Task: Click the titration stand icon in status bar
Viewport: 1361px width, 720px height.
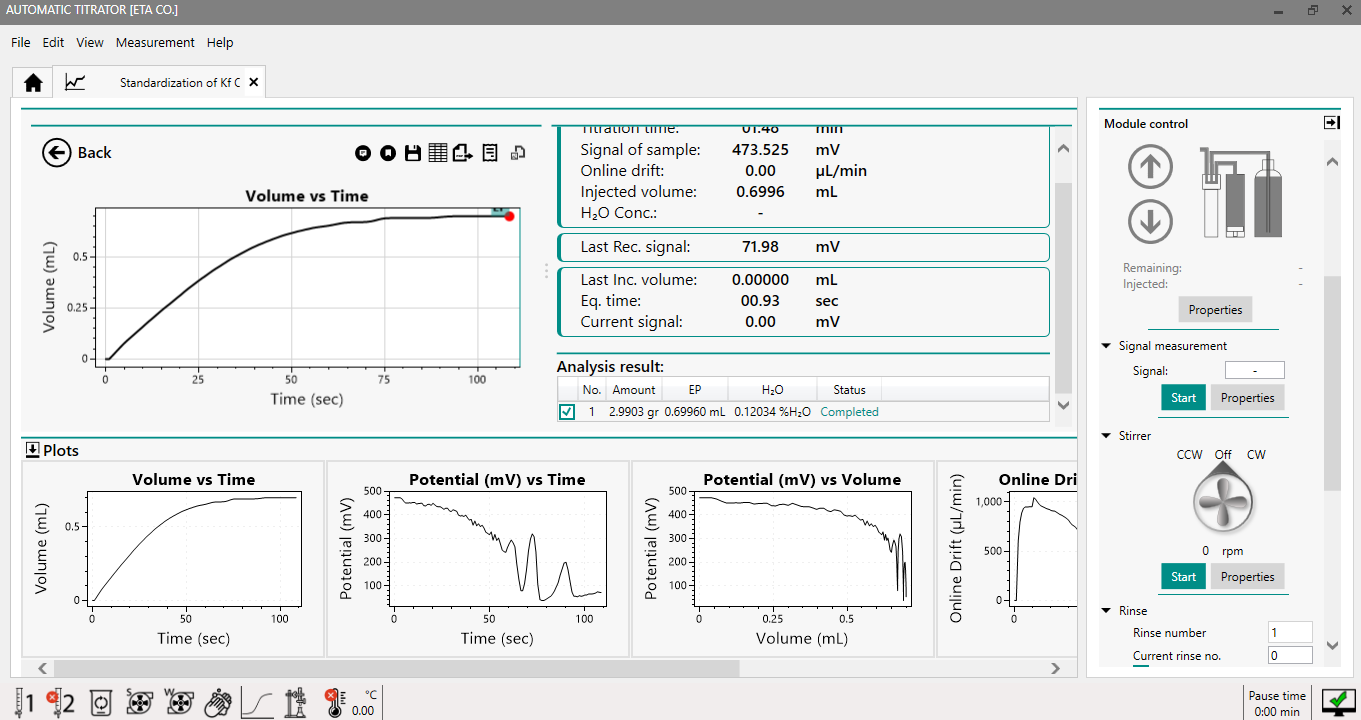Action: click(295, 703)
